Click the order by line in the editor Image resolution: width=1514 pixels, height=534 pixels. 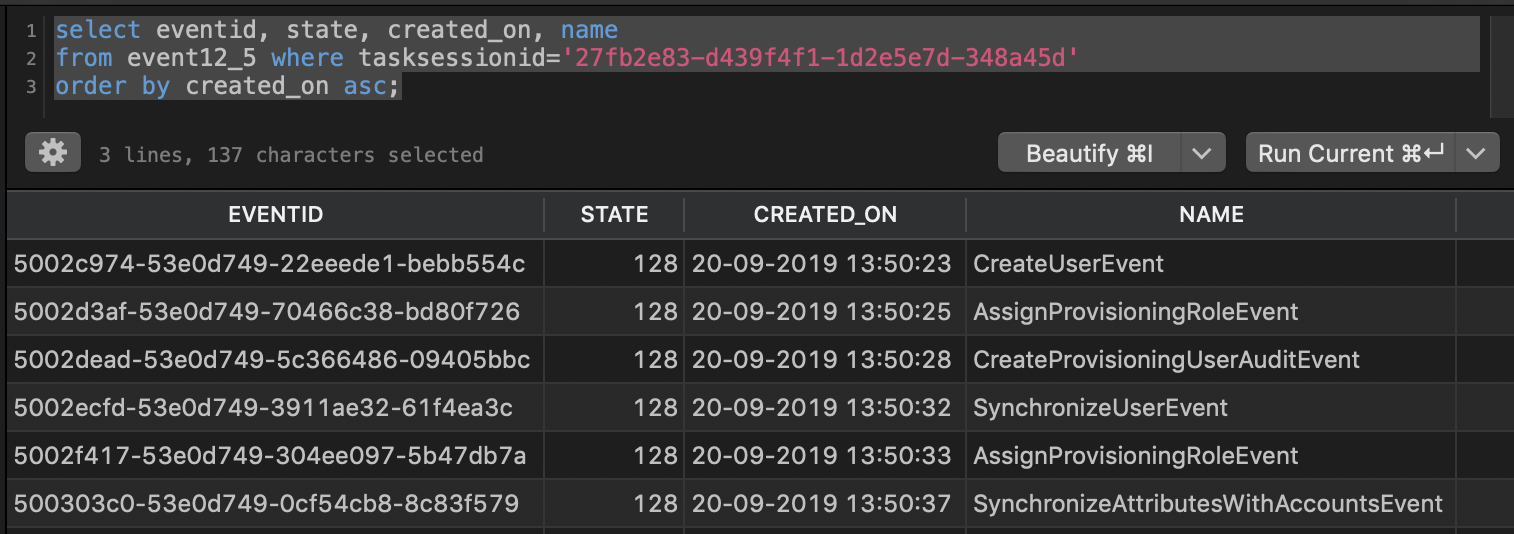228,86
